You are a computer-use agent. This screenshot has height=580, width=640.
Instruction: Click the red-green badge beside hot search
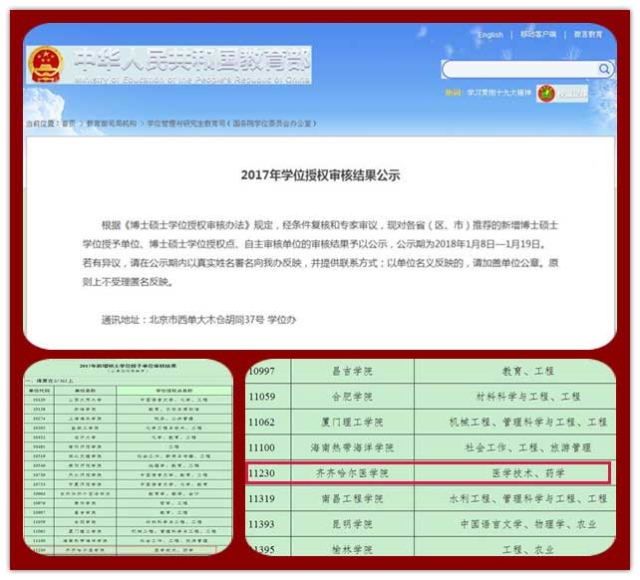[x=547, y=94]
